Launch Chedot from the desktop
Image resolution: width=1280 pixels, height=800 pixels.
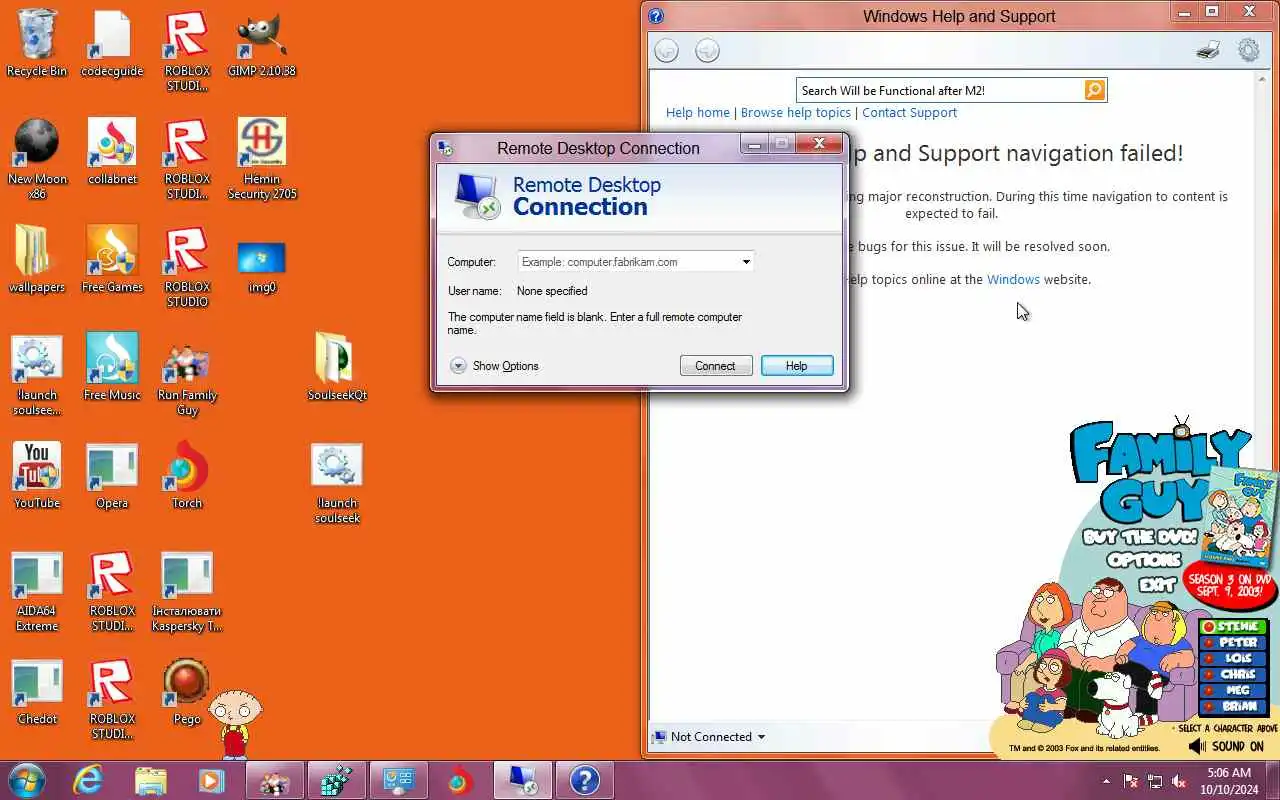37,692
